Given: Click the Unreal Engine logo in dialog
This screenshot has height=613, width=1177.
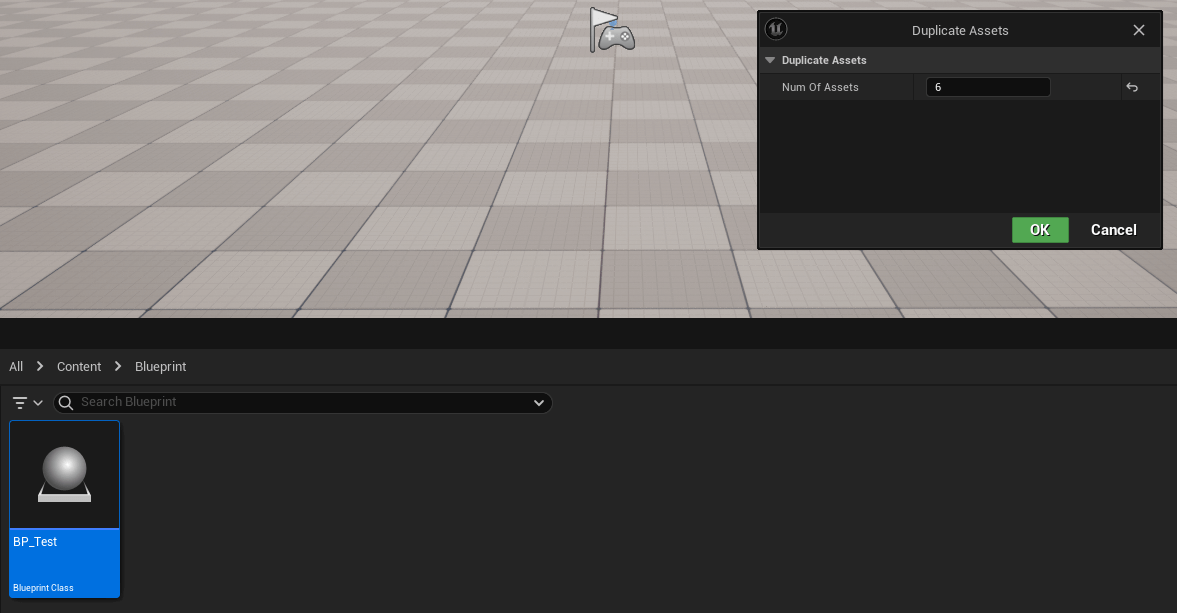Looking at the screenshot, I should point(775,30).
